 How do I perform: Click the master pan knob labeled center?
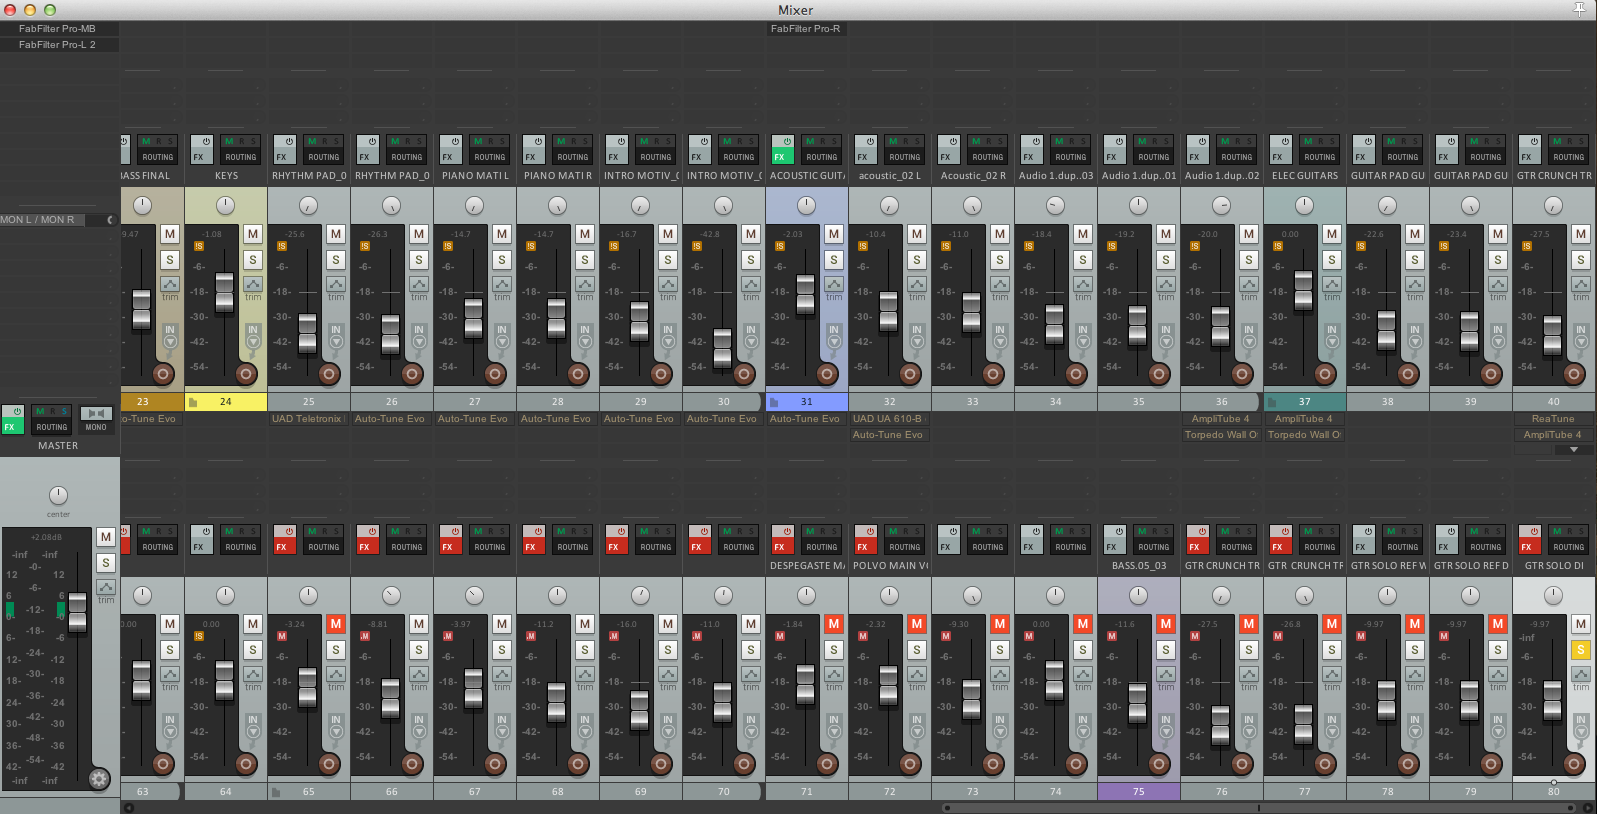pos(59,496)
